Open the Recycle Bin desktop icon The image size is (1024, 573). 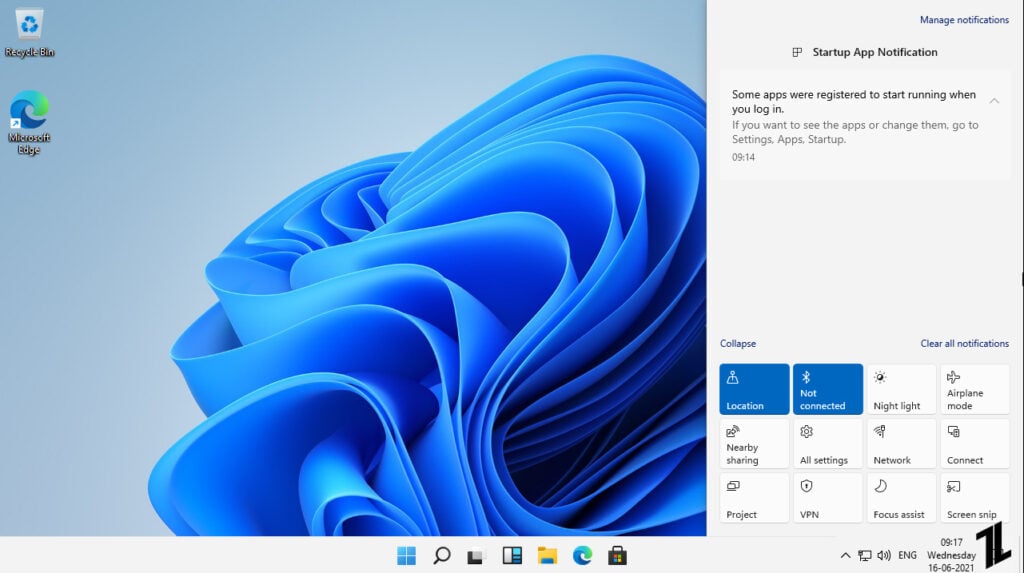coord(29,33)
